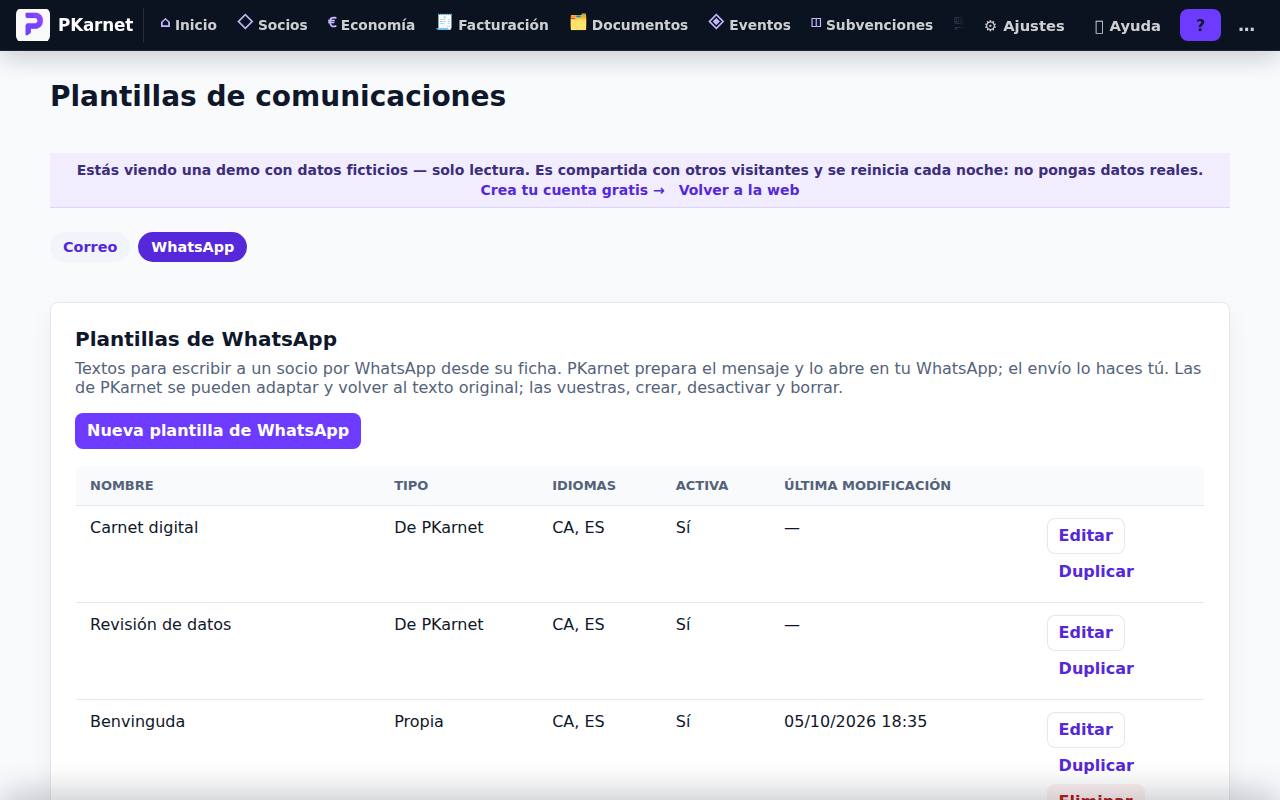
Task: Open the Subvenciones section
Action: (871, 25)
